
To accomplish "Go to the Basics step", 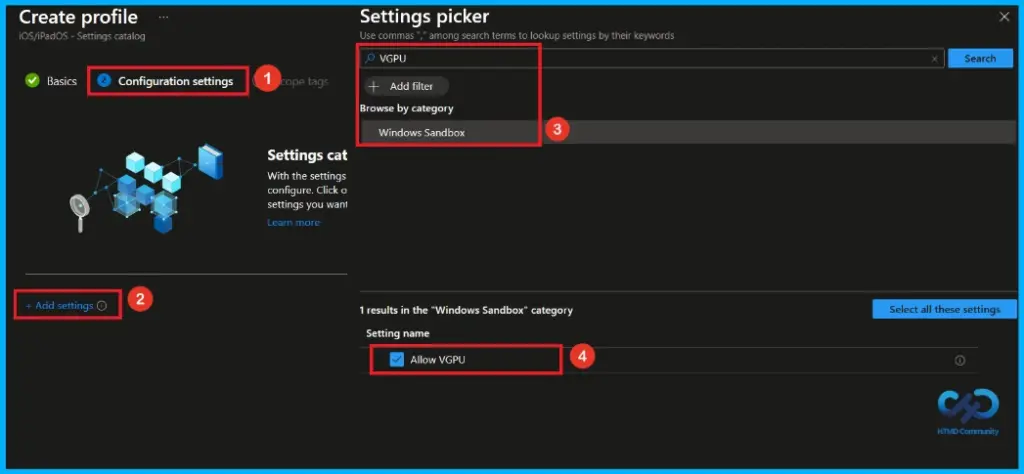I will (61, 82).
